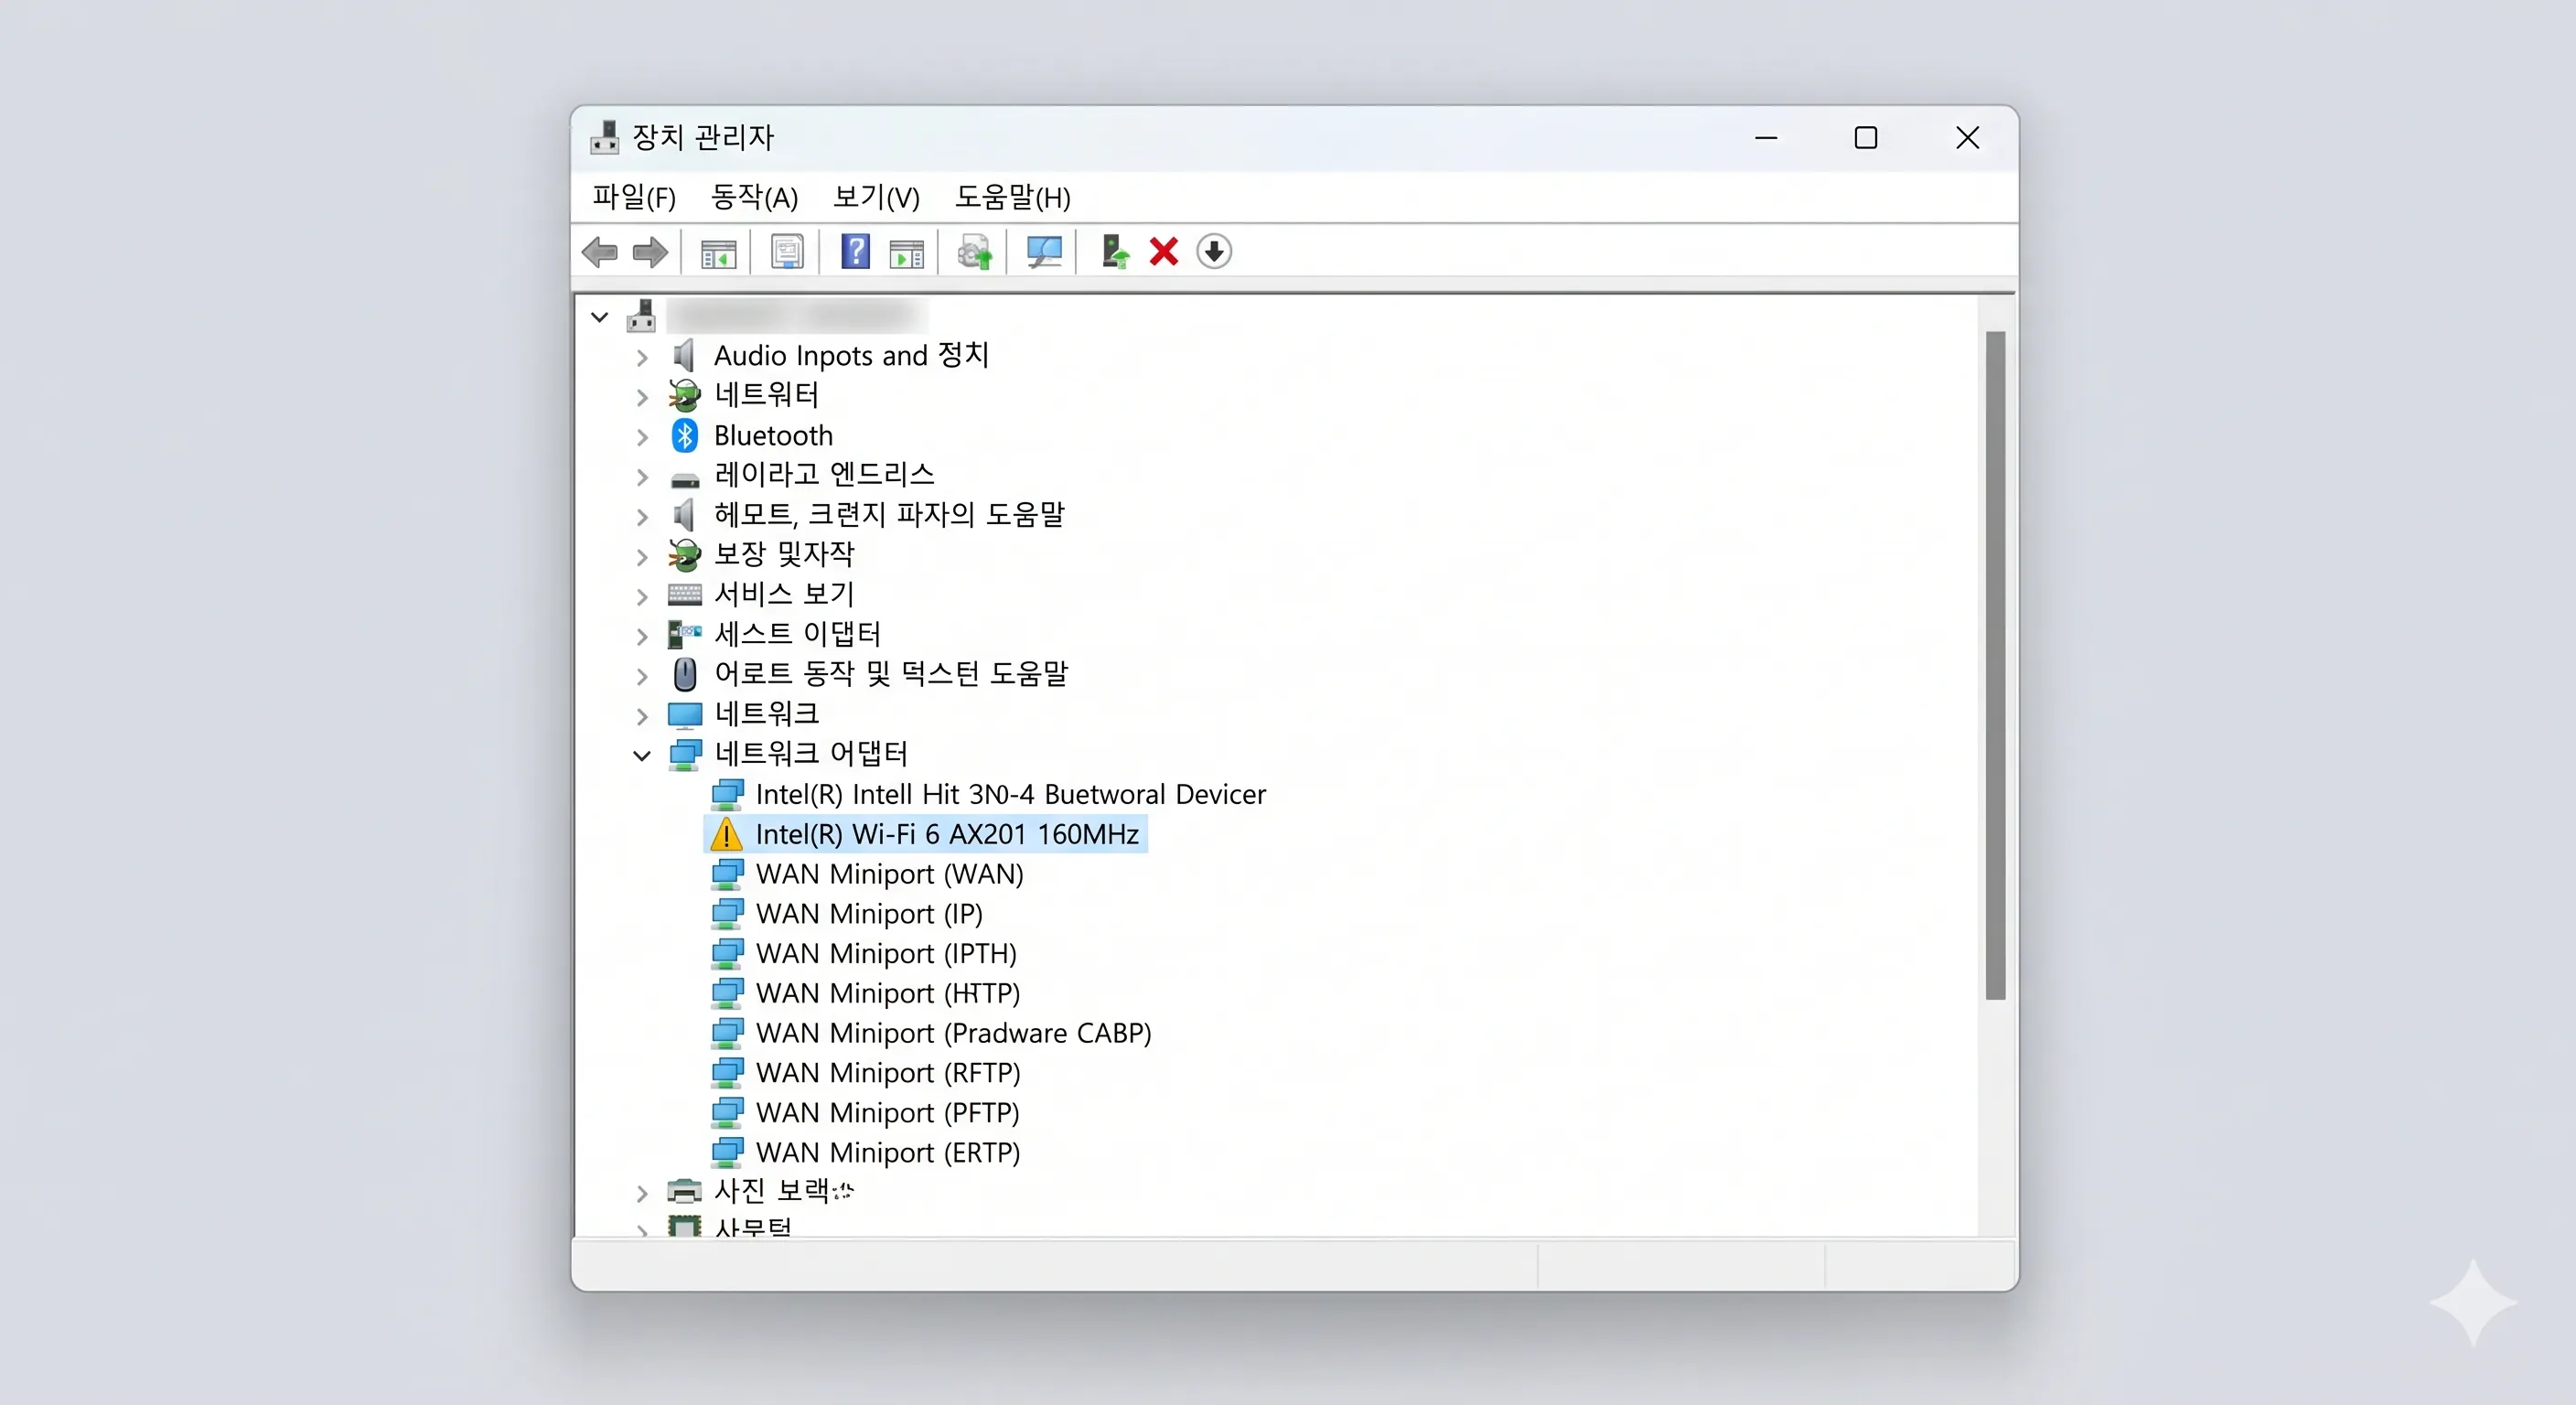
Task: Click the disable device down-arrow icon
Action: (x=1214, y=252)
